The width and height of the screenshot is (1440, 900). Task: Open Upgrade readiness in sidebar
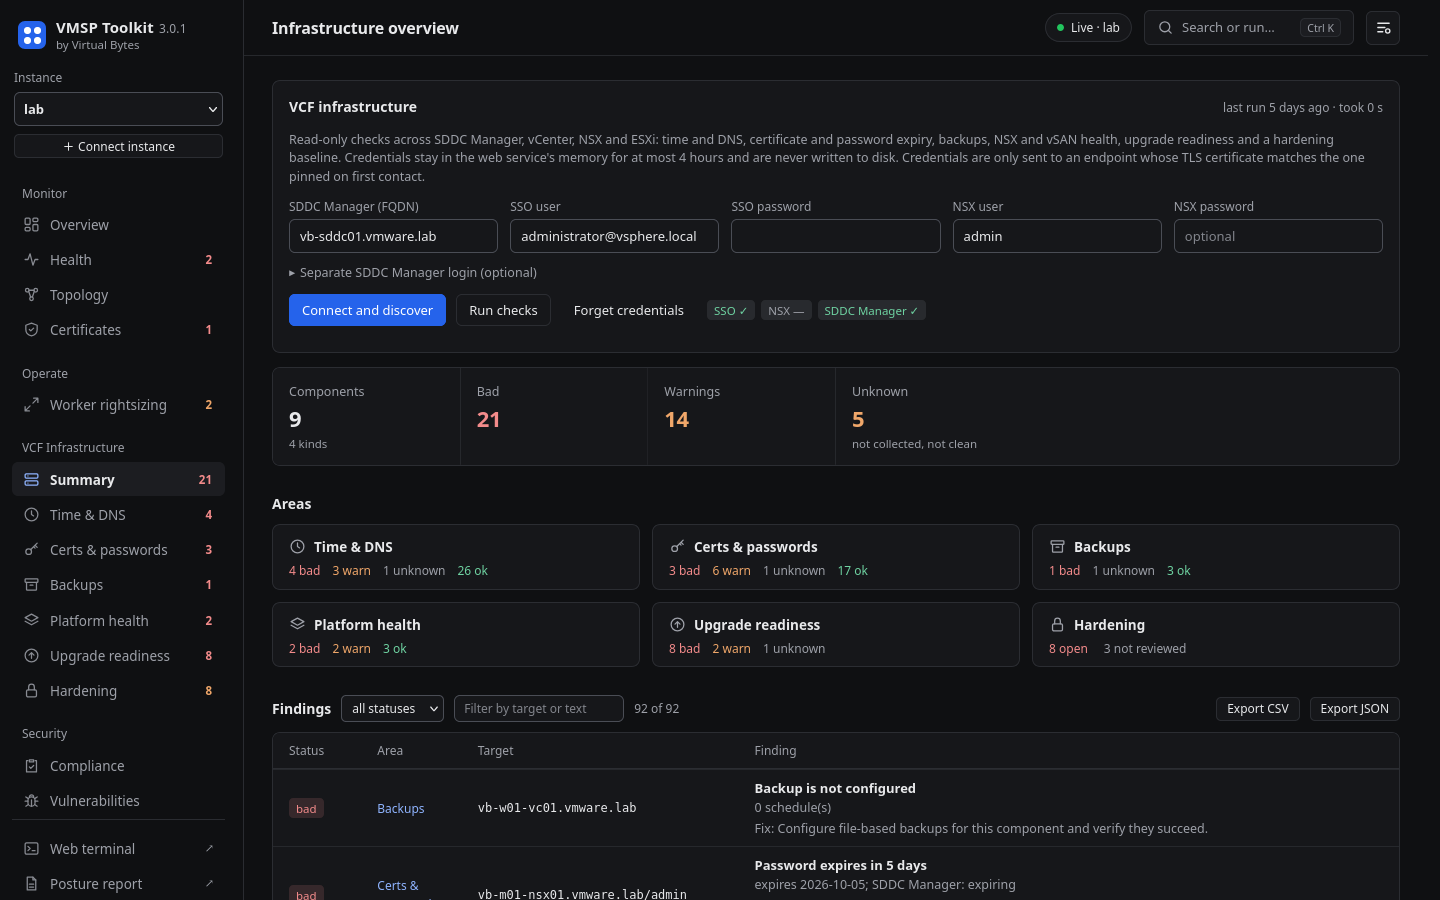click(118, 656)
